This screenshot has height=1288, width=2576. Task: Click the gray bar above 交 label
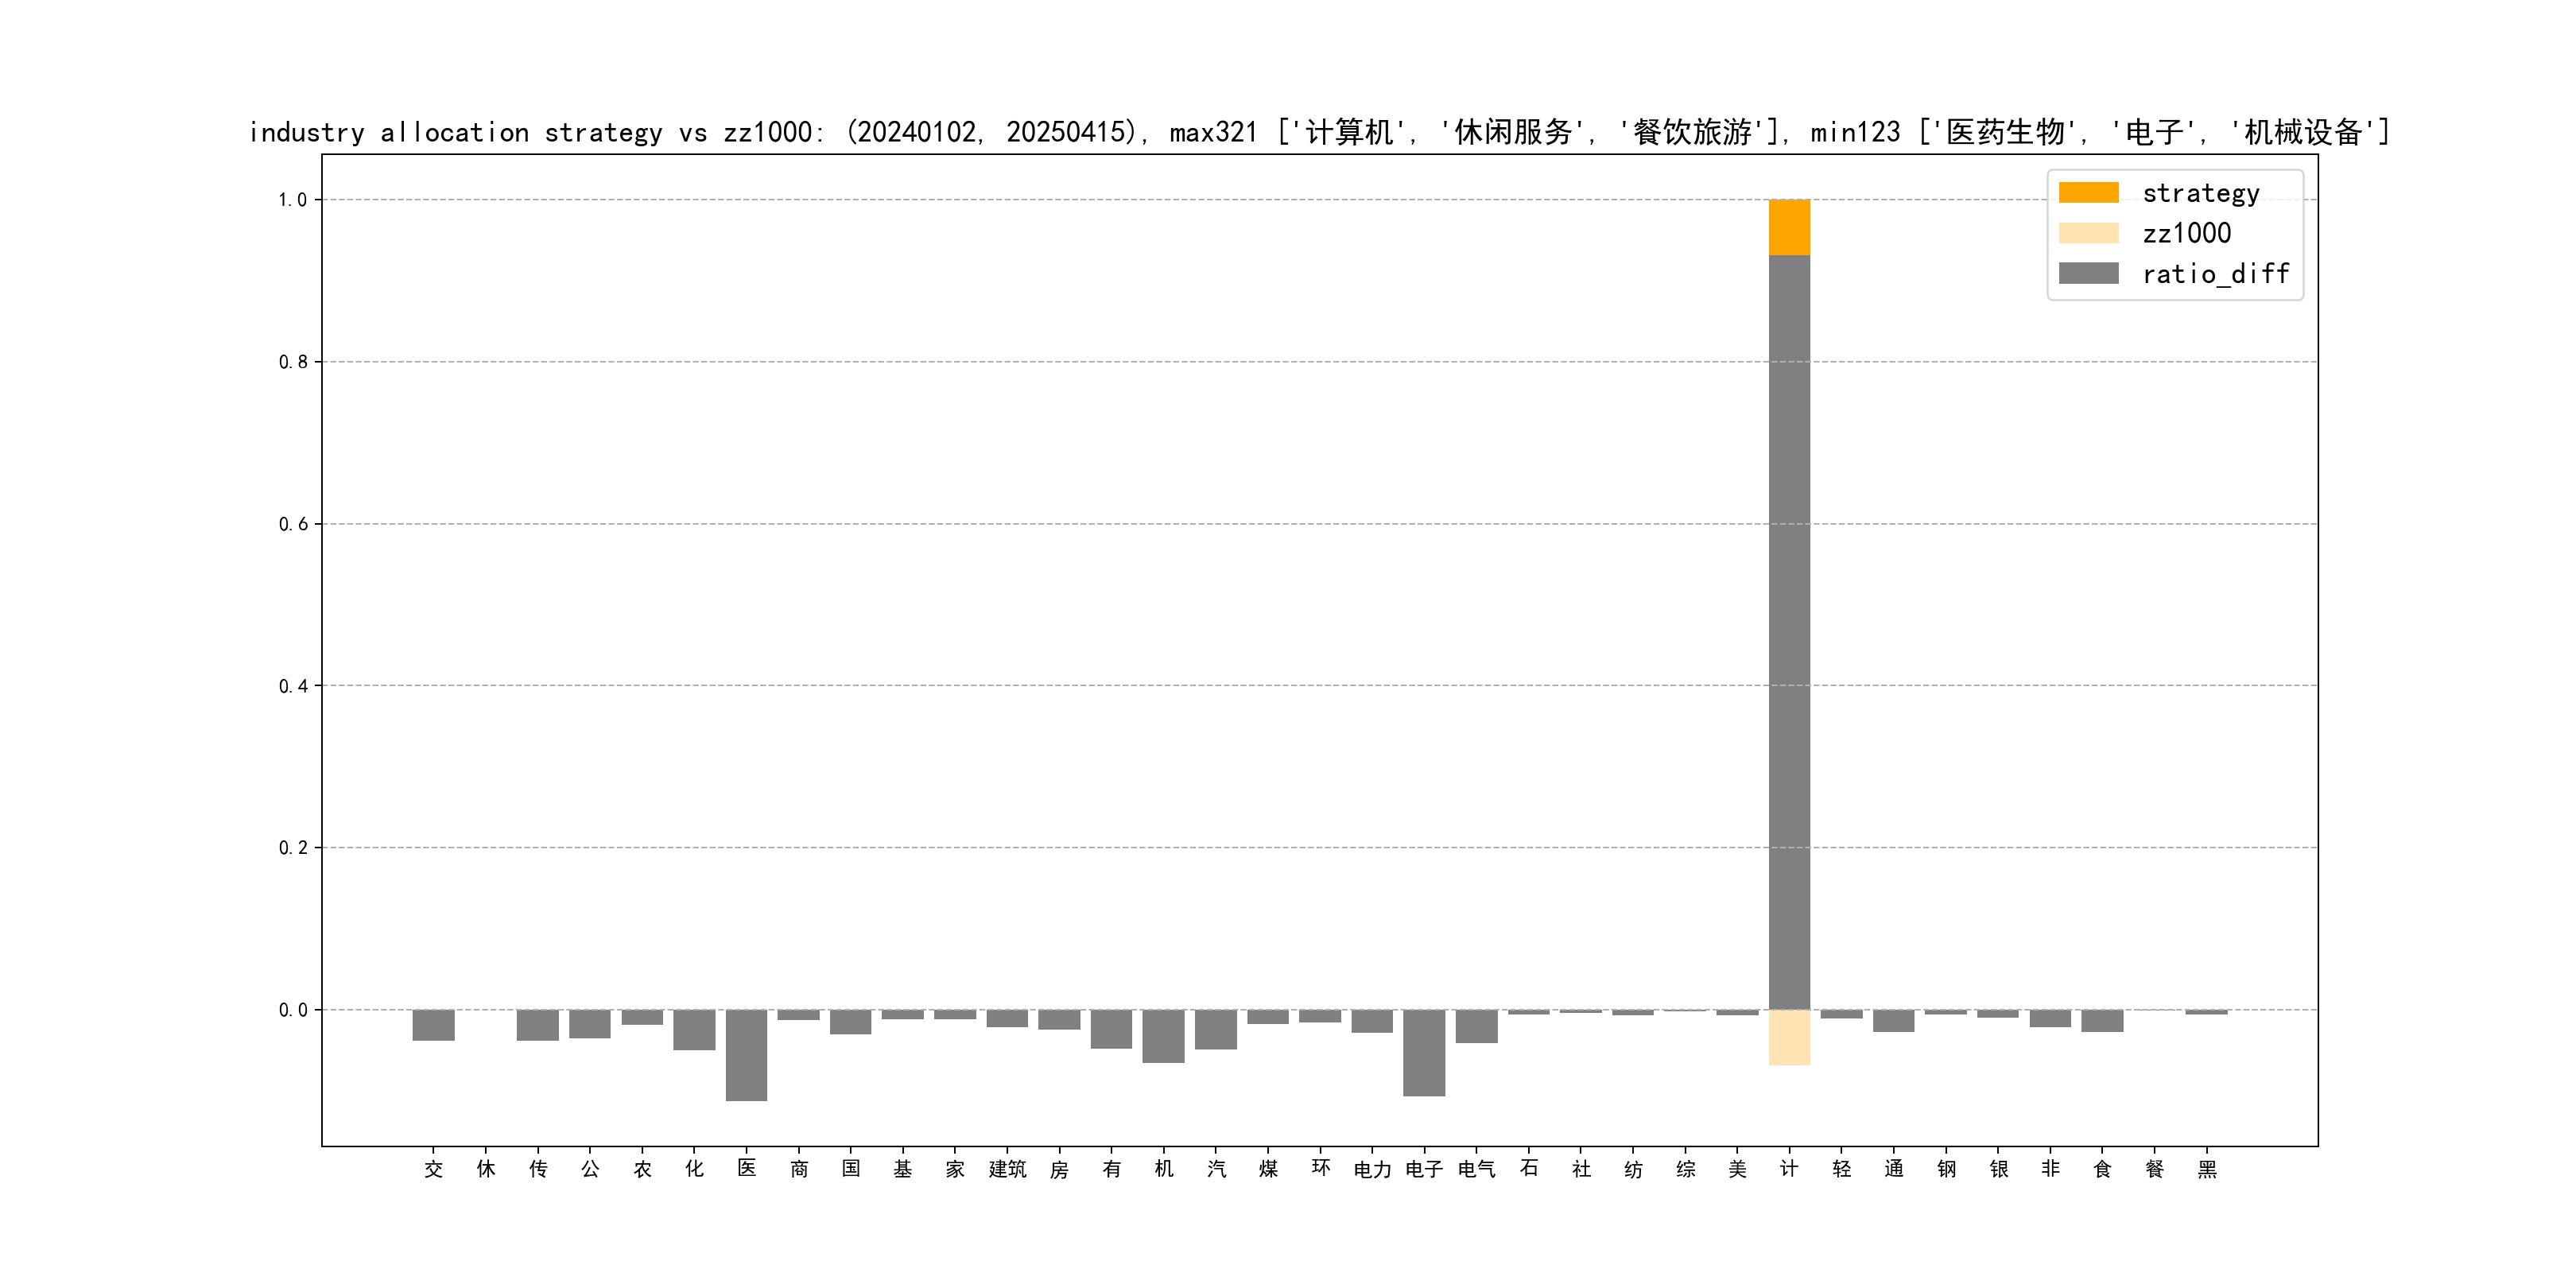(x=433, y=1025)
